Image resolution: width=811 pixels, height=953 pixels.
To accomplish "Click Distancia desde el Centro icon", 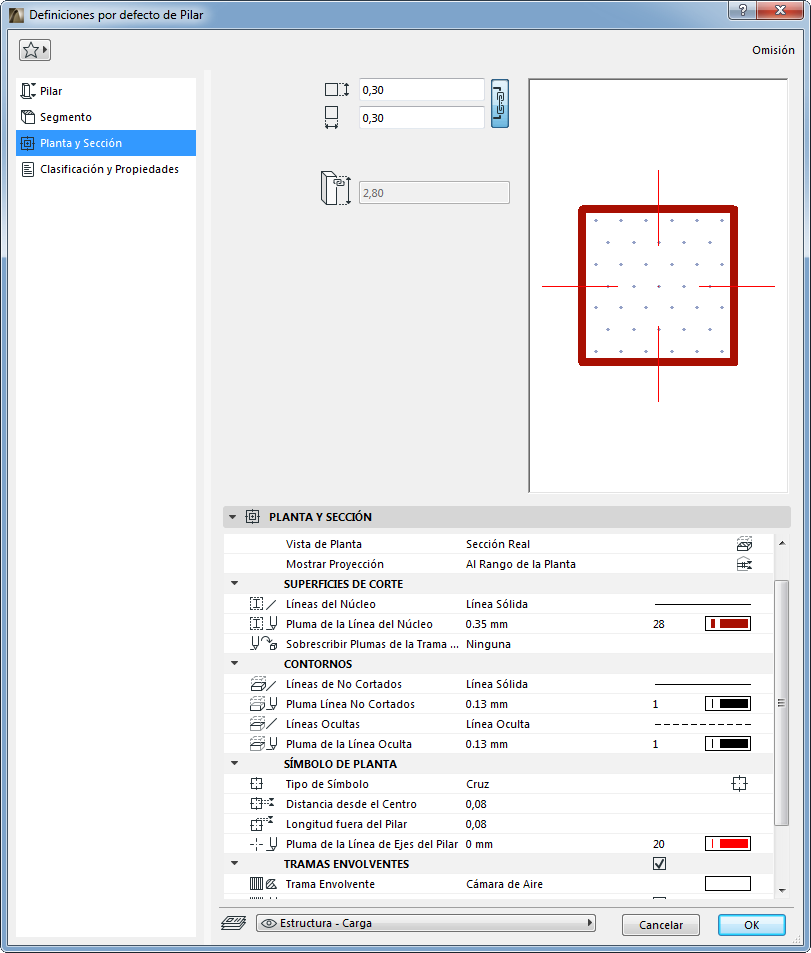I will coord(262,804).
